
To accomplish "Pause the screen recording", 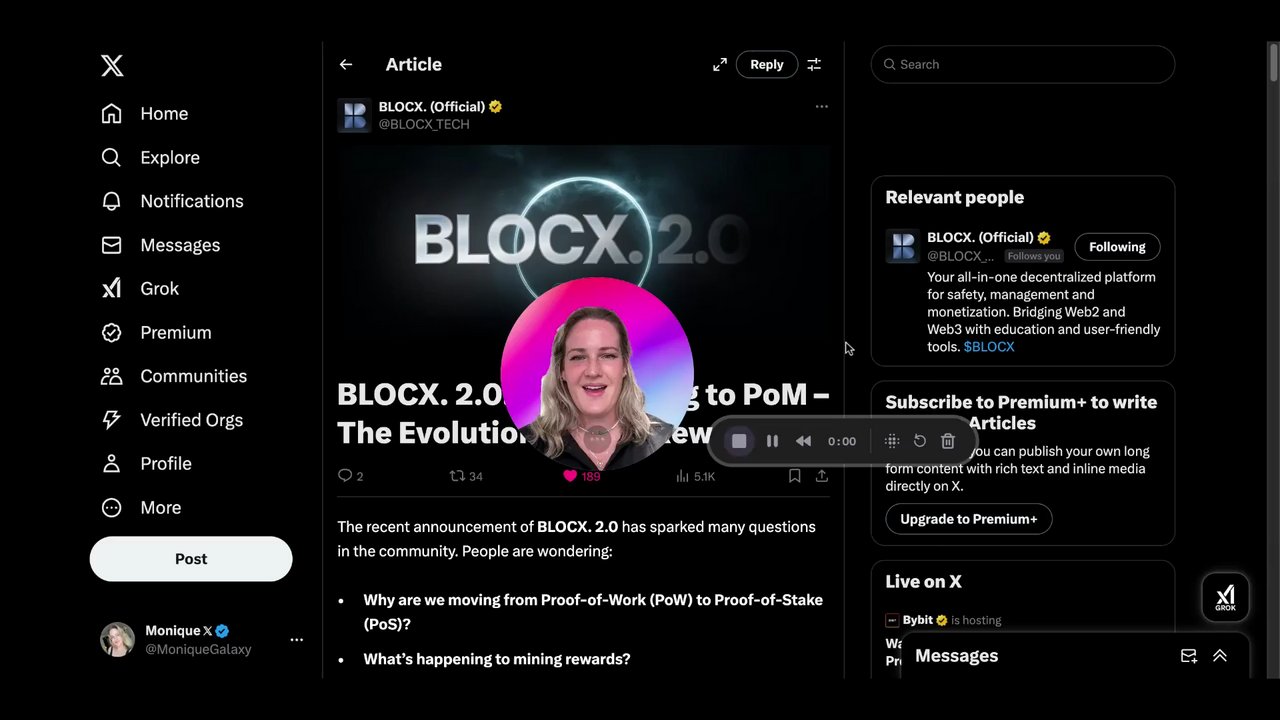I will [x=772, y=441].
